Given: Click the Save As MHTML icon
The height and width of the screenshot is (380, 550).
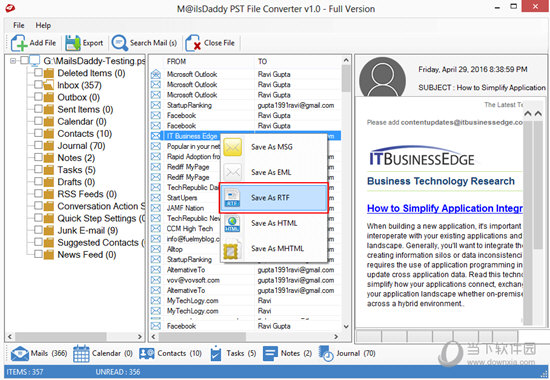Looking at the screenshot, I should (233, 249).
